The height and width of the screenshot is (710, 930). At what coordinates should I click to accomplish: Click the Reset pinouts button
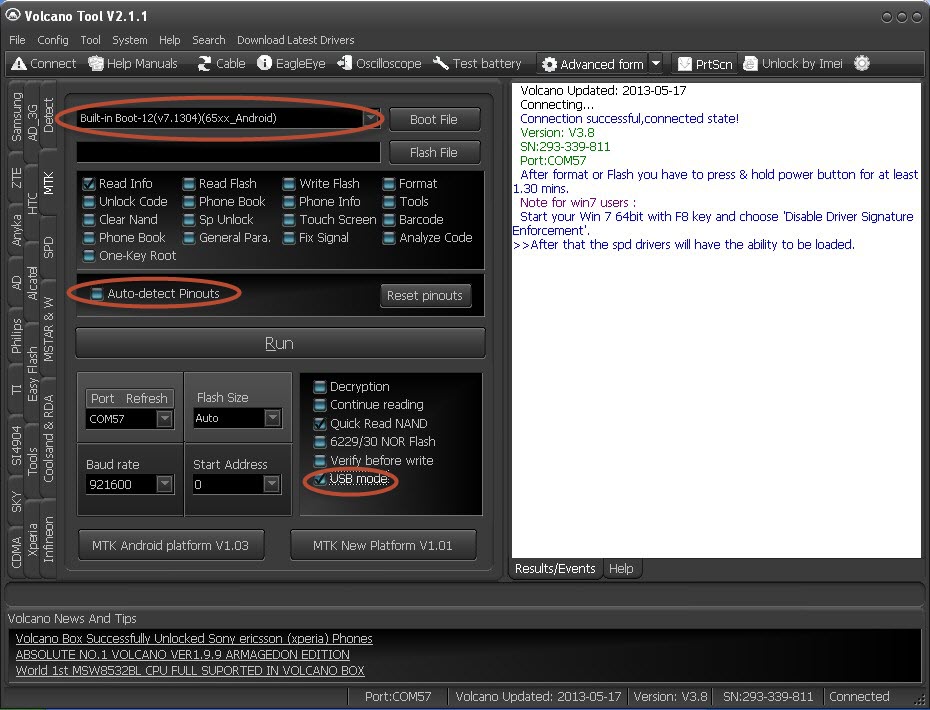point(425,296)
